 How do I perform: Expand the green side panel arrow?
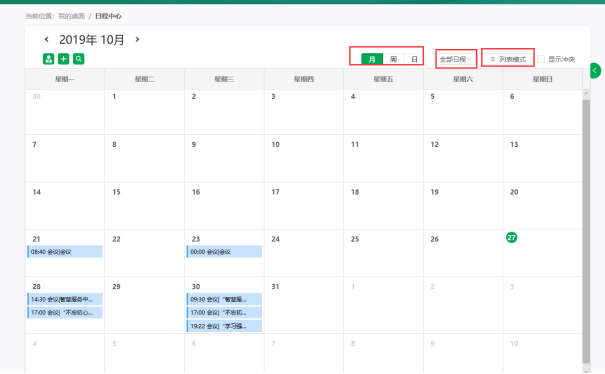pos(595,71)
